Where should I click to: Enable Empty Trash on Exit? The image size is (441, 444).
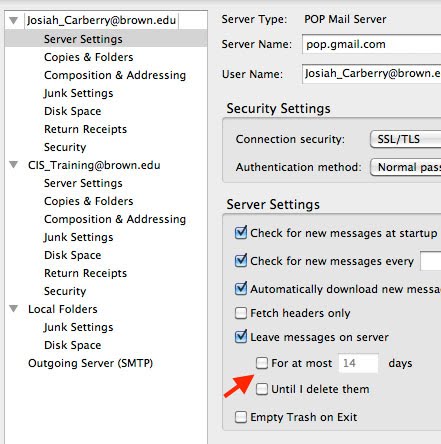pyautogui.click(x=241, y=417)
